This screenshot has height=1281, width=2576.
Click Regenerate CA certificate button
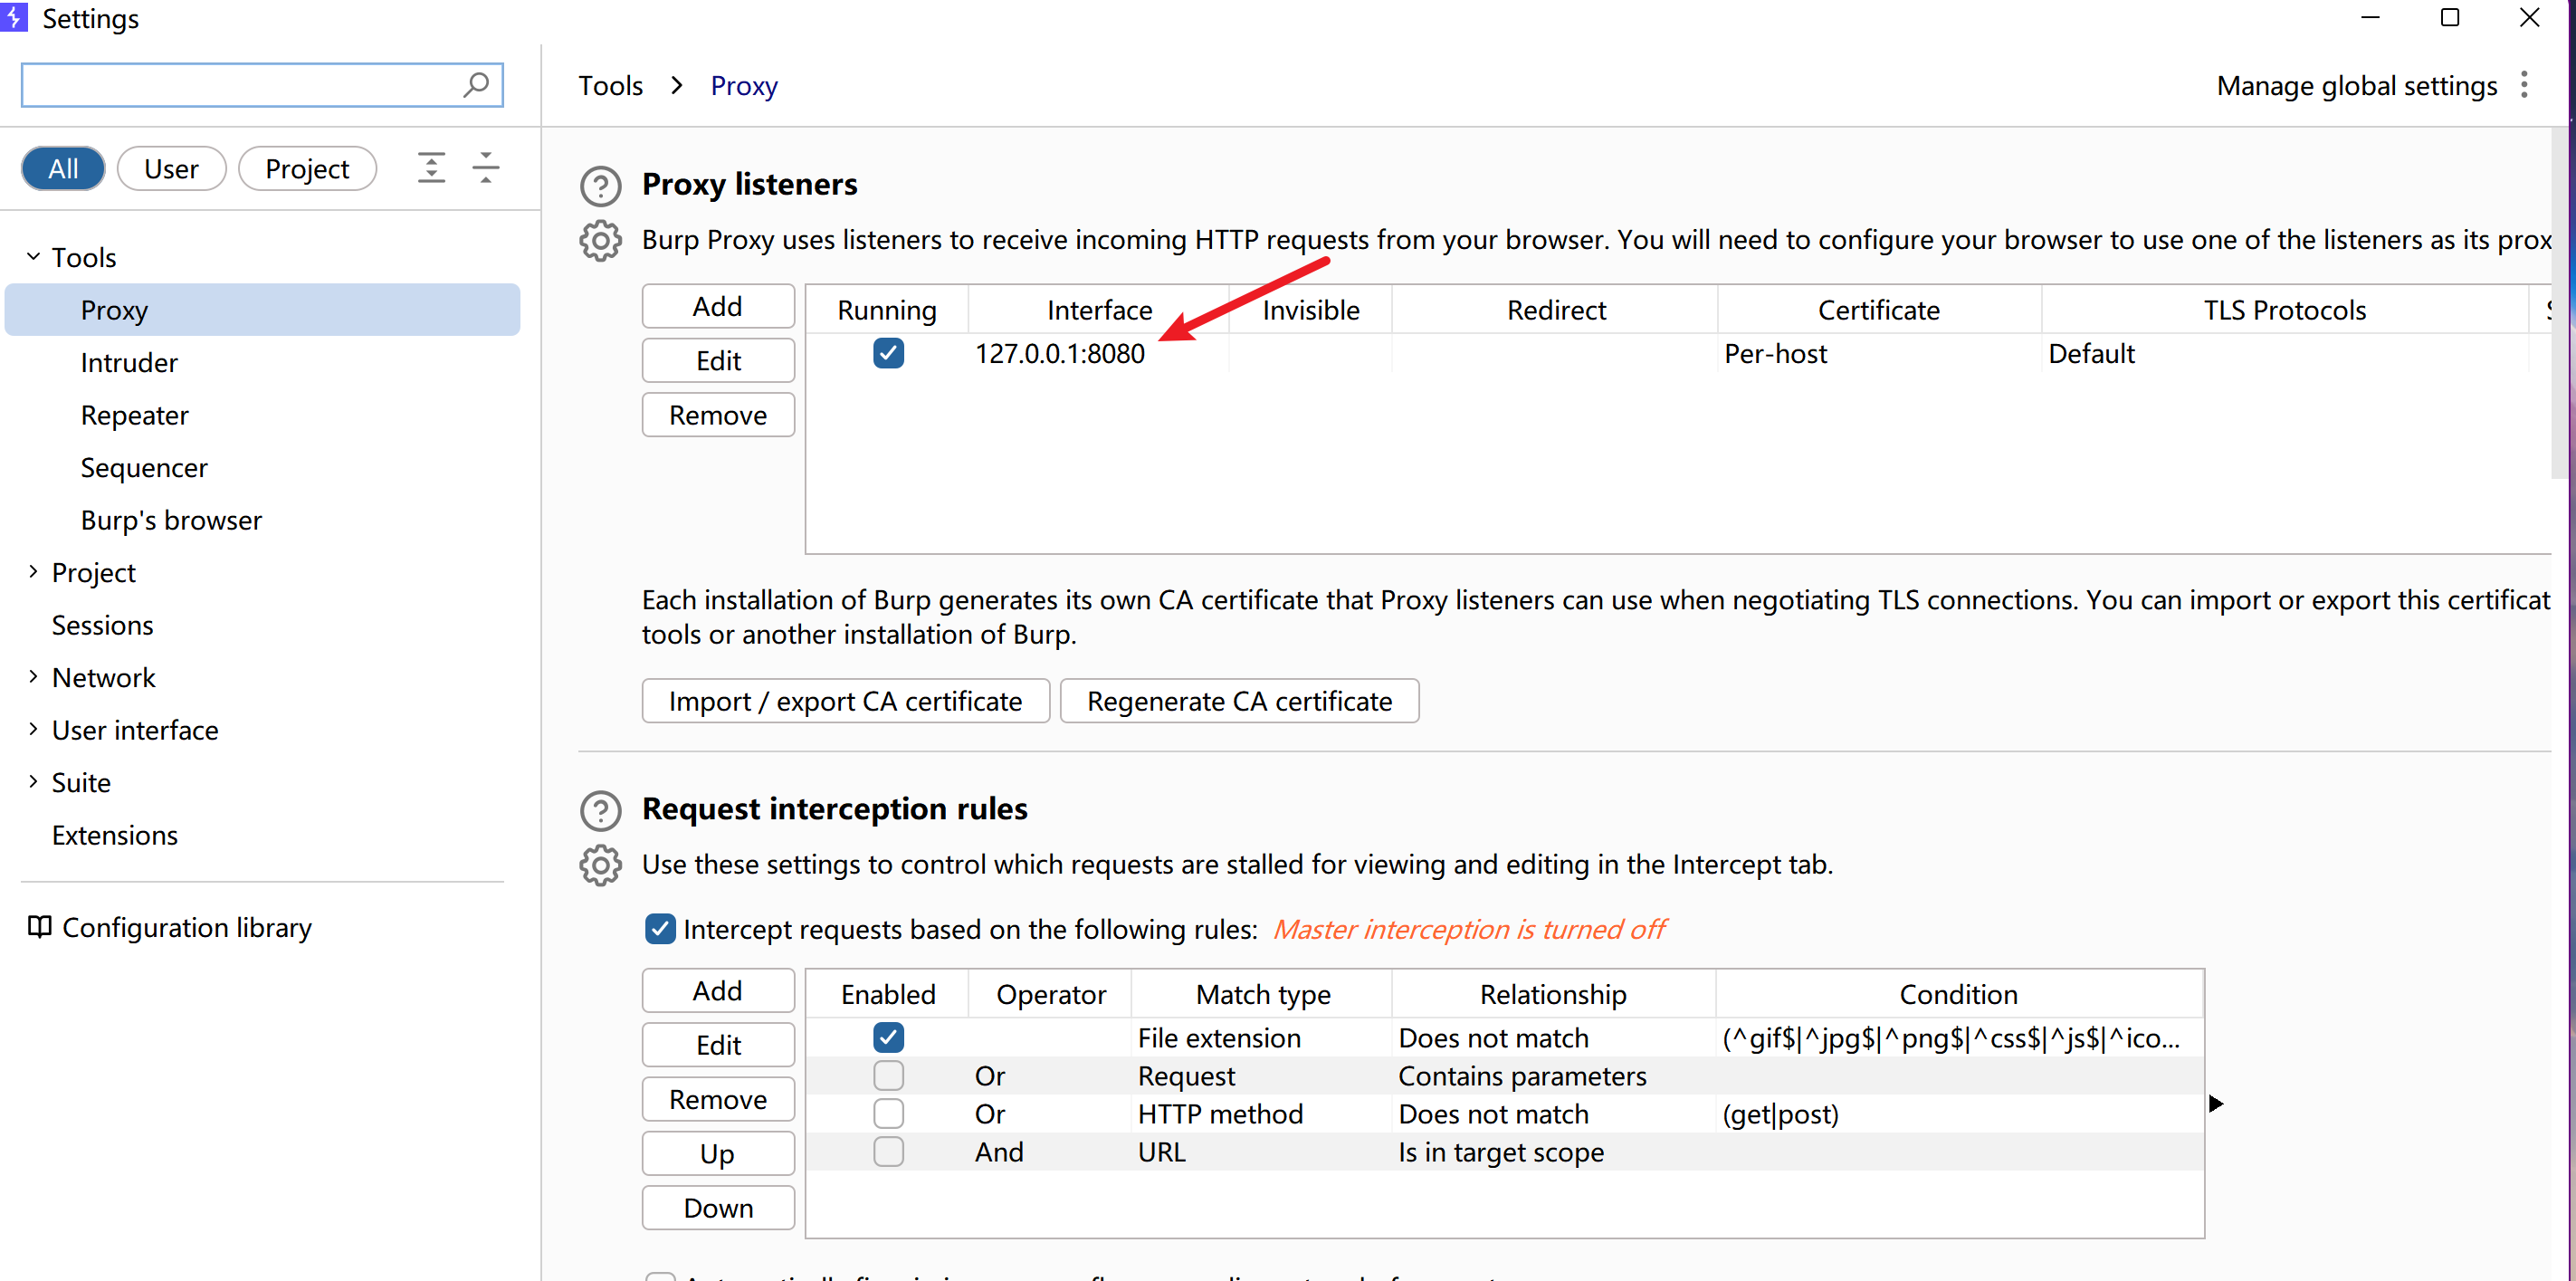[1238, 701]
